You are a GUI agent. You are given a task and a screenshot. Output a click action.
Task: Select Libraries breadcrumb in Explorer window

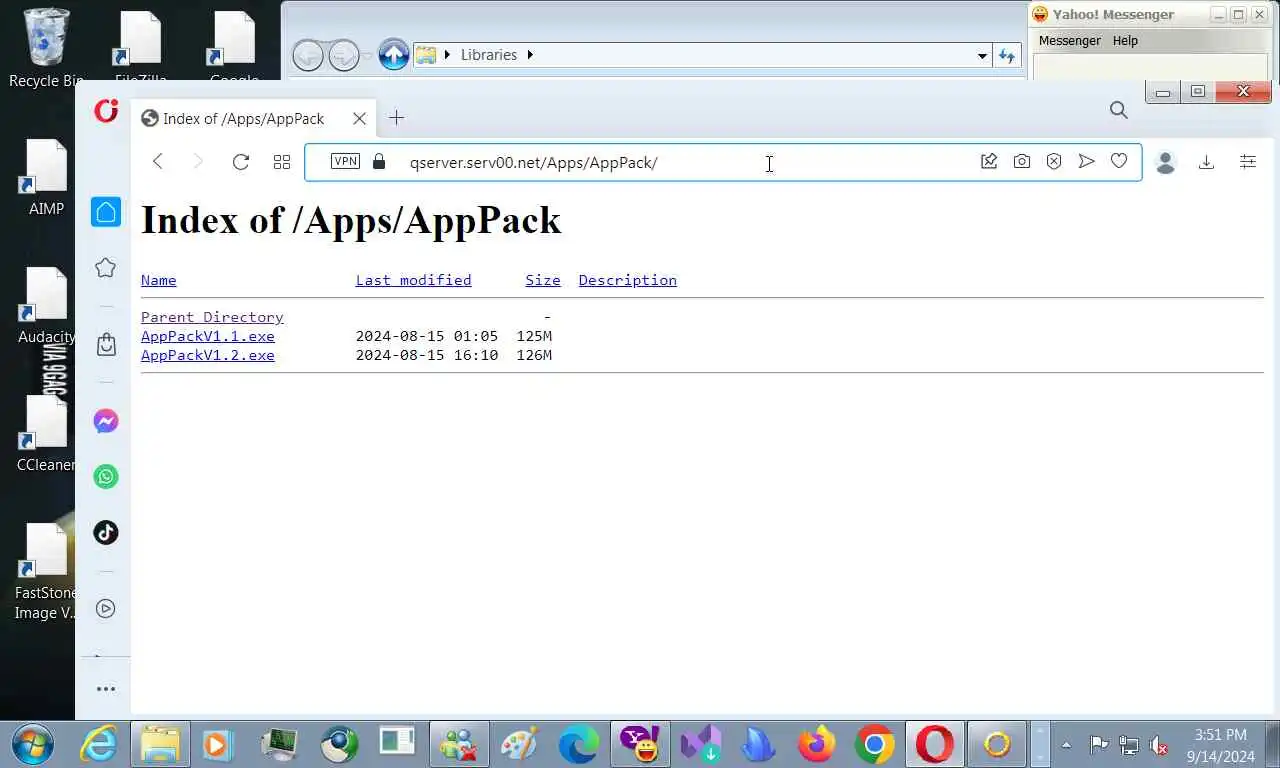click(488, 55)
